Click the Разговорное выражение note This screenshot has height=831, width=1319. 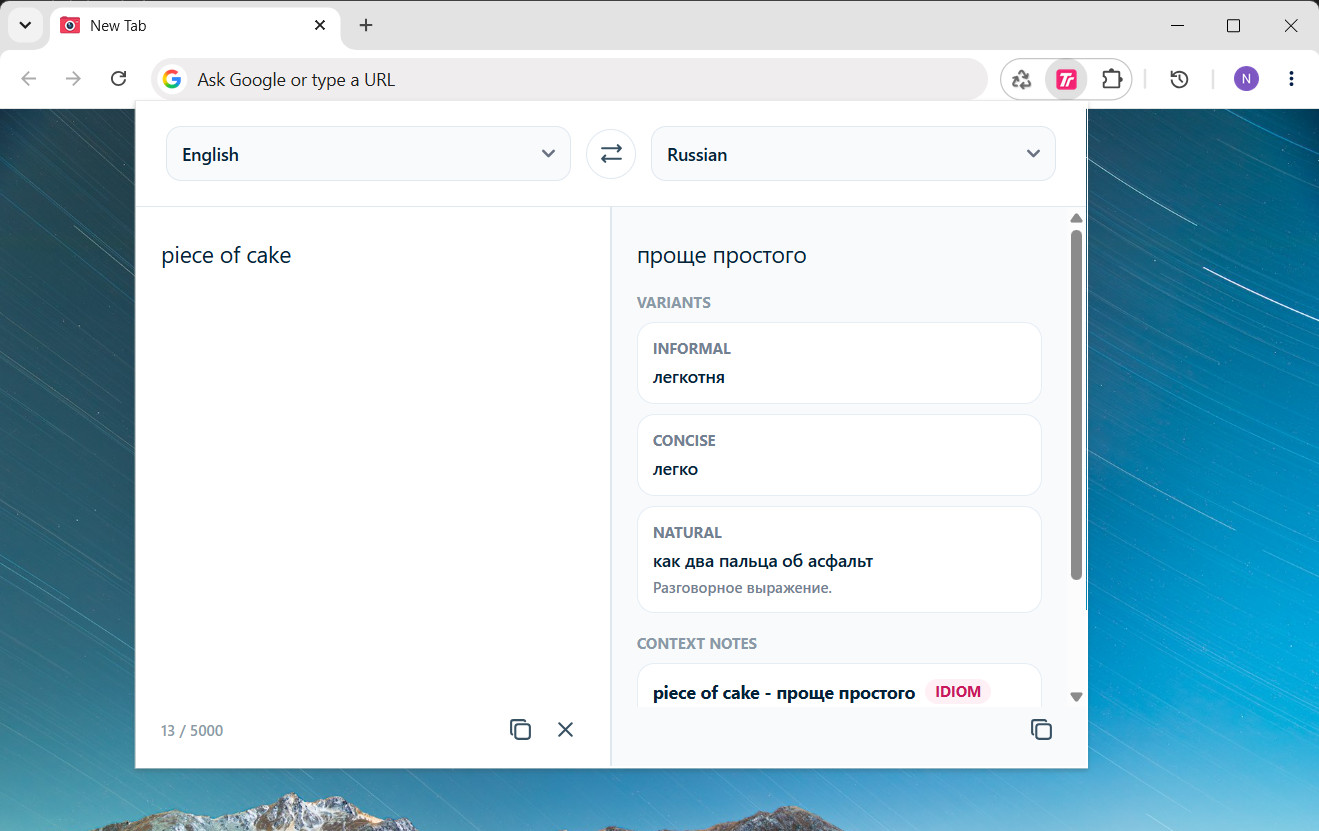pyautogui.click(x=742, y=588)
